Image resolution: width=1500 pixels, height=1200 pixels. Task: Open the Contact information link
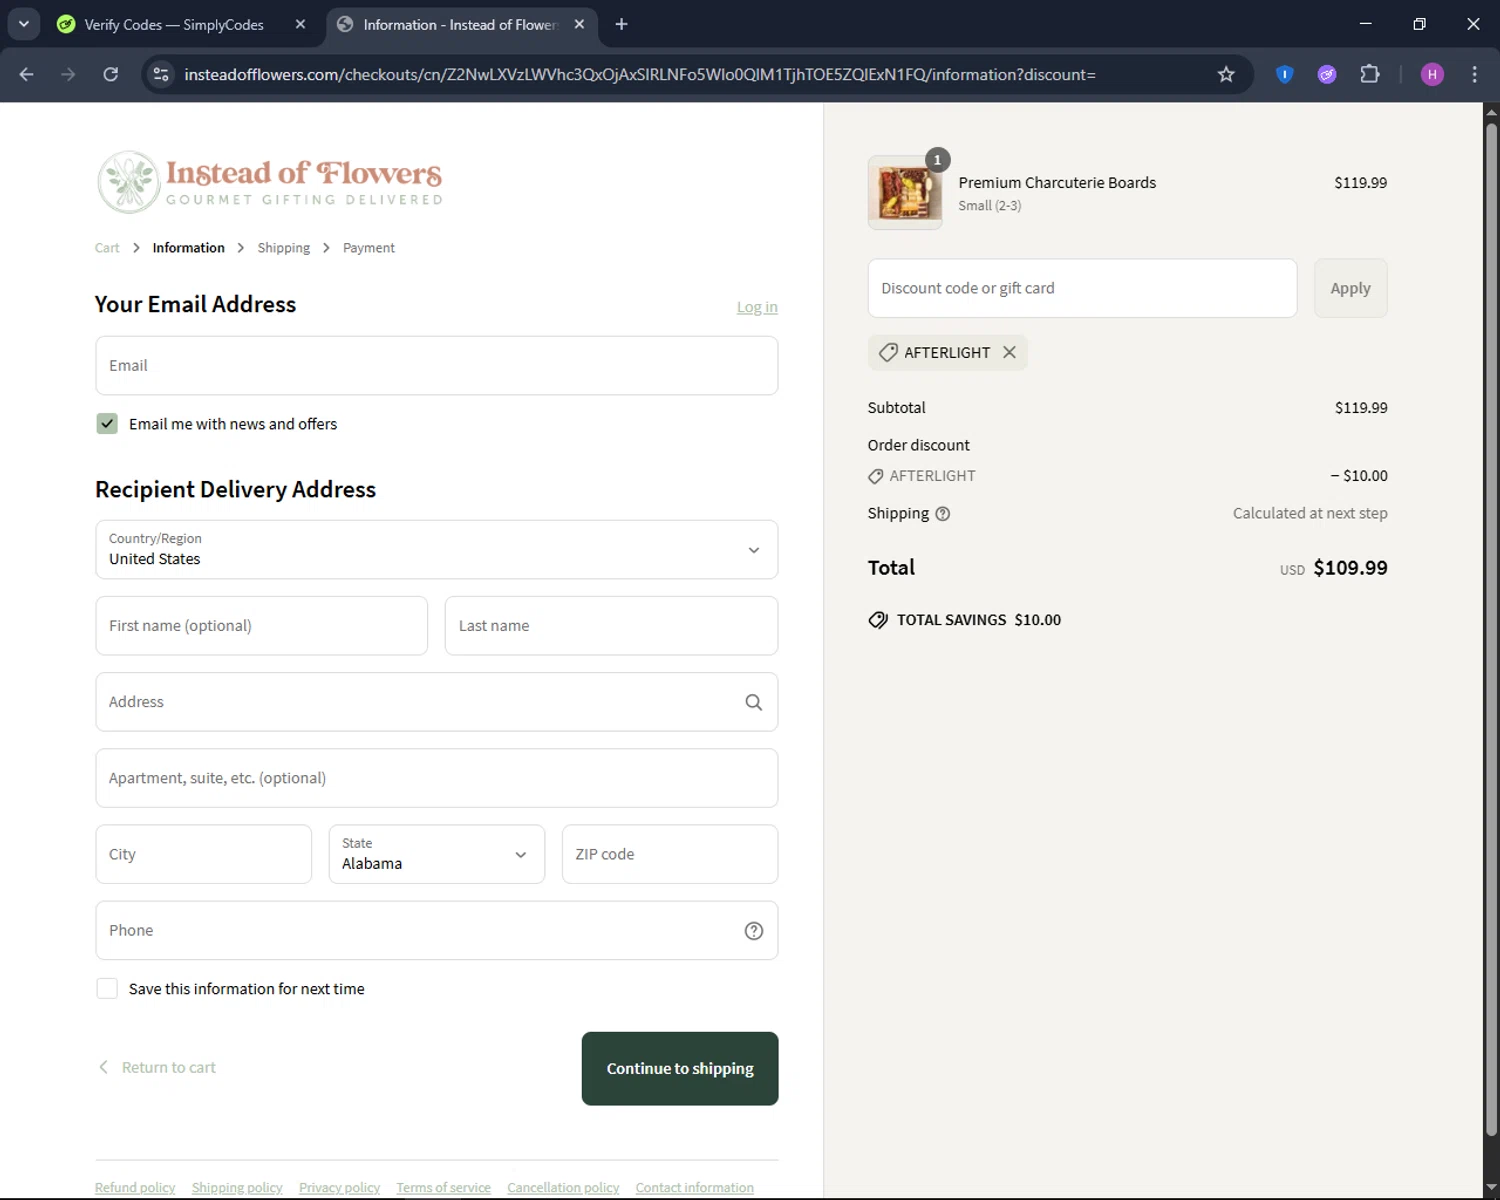coord(695,1187)
